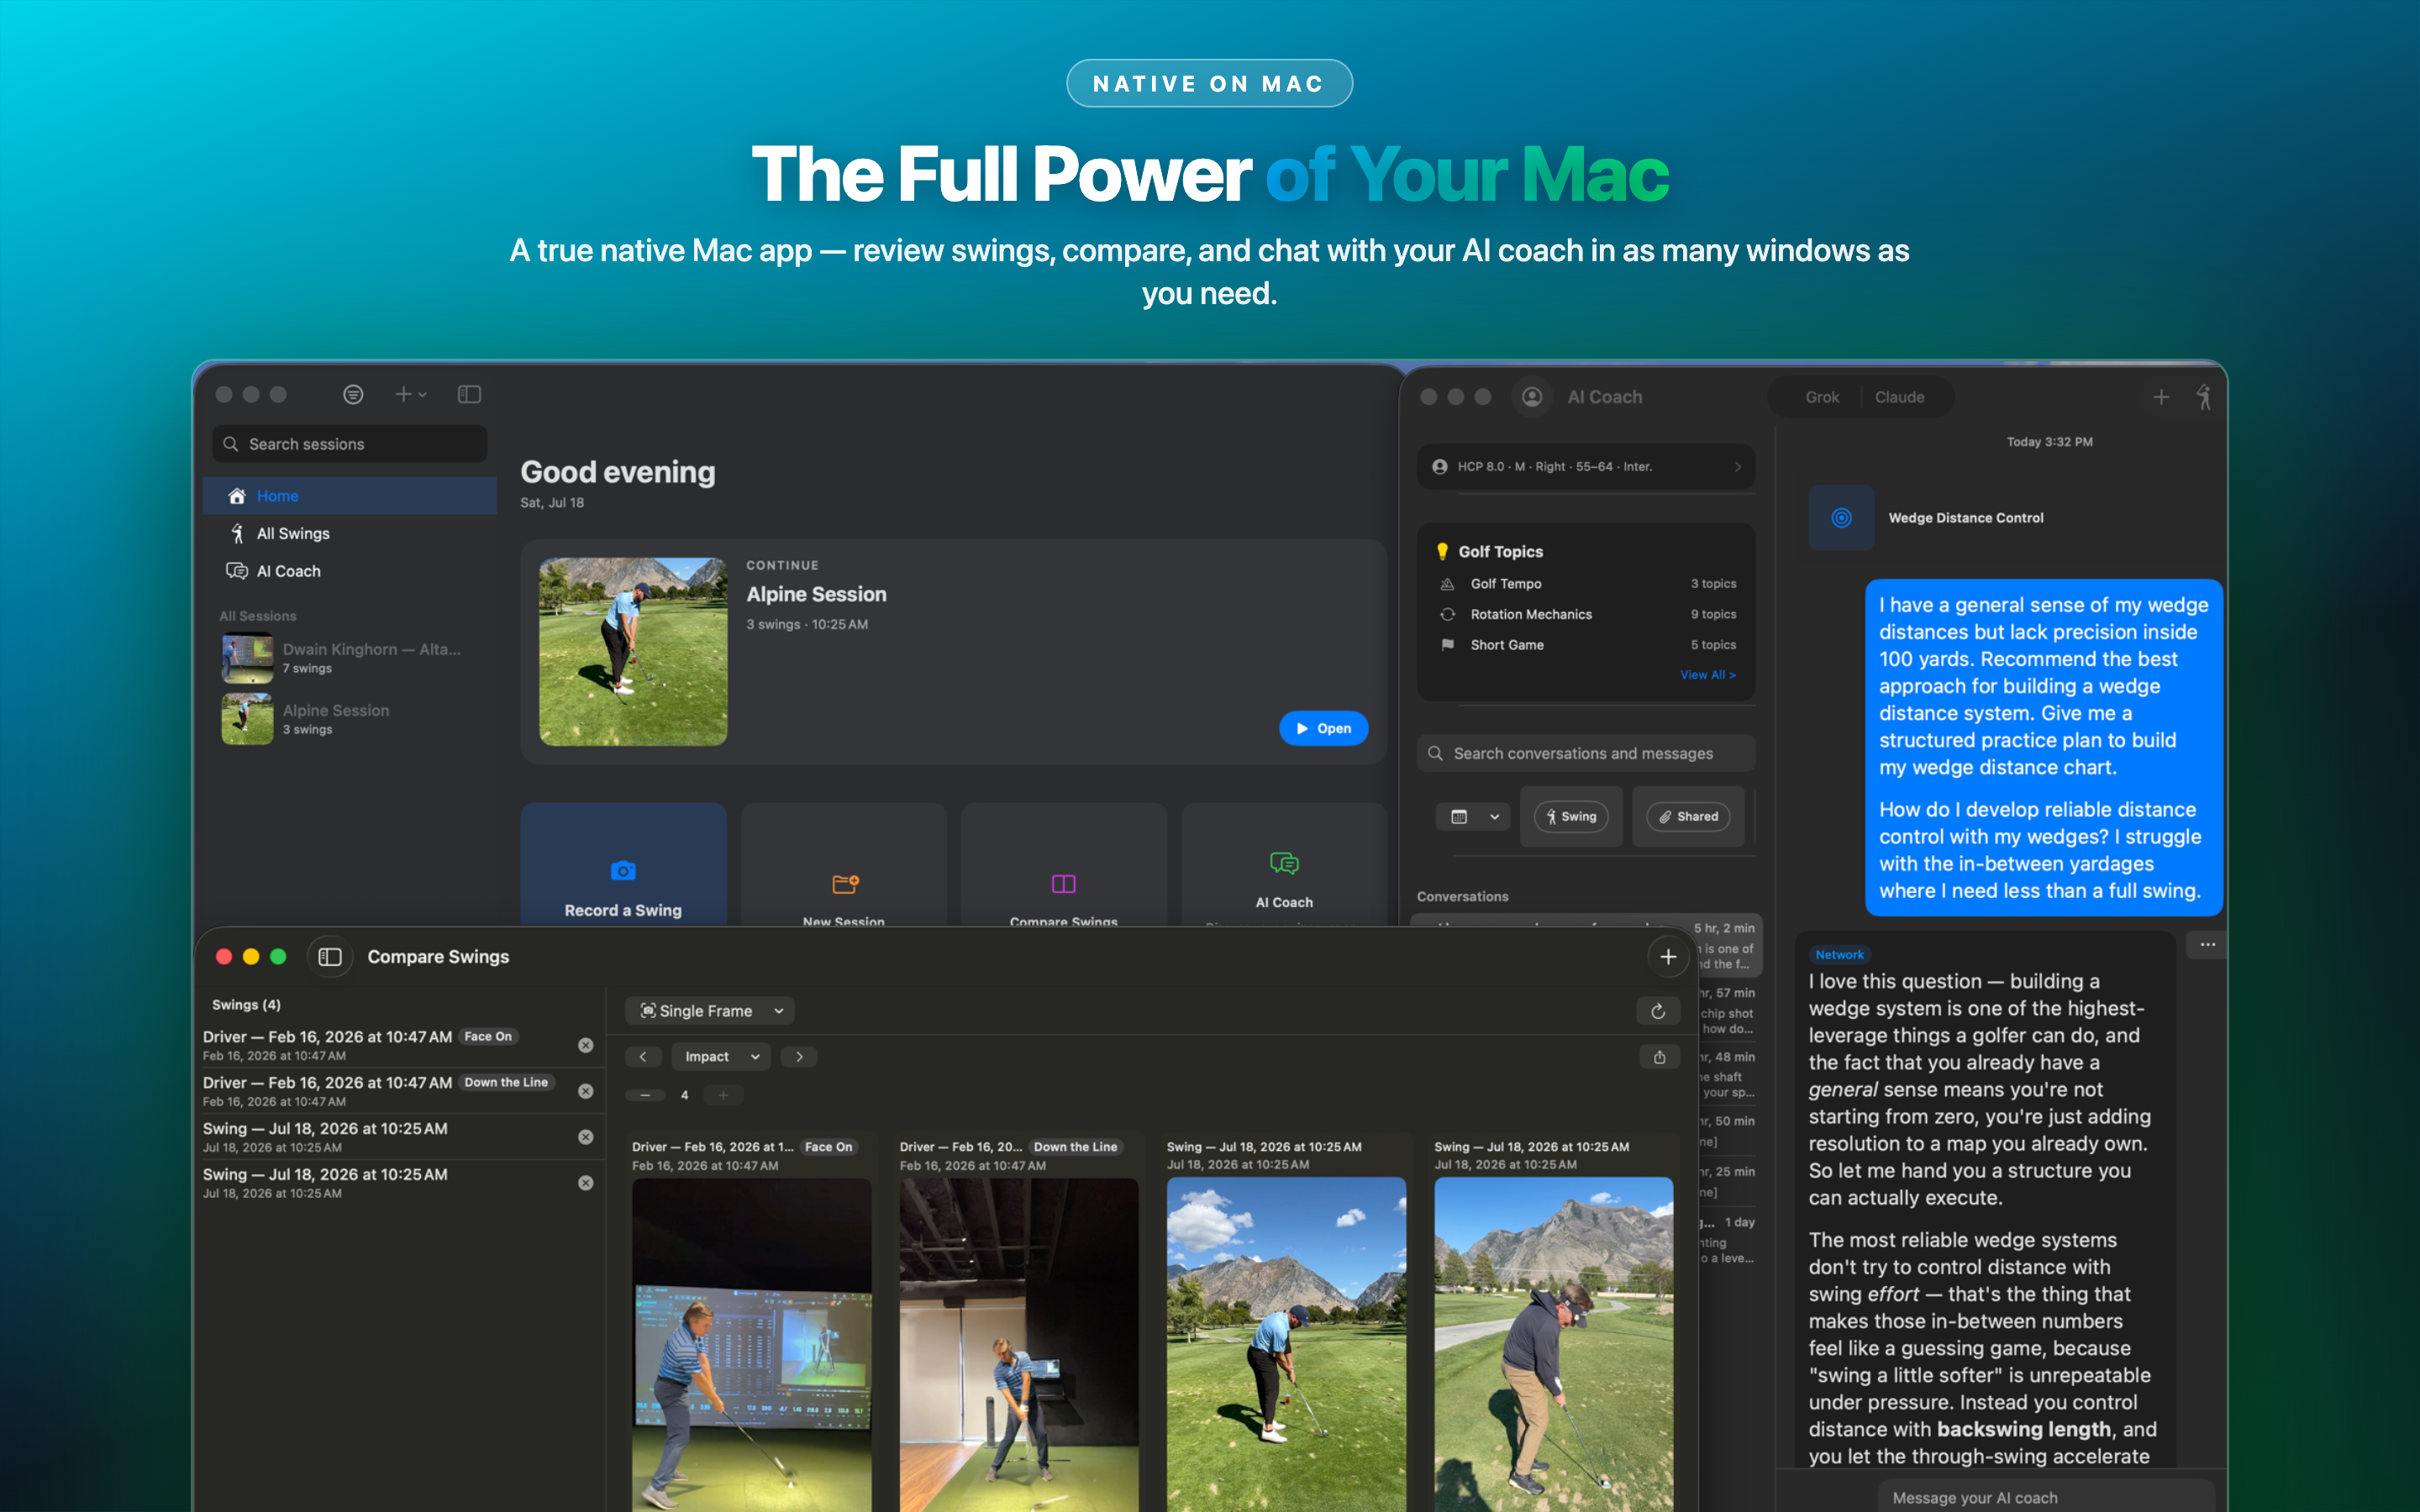This screenshot has height=1512, width=2420.
Task: Click the gray-hoodie outdoor swing frame
Action: click(1553, 1345)
